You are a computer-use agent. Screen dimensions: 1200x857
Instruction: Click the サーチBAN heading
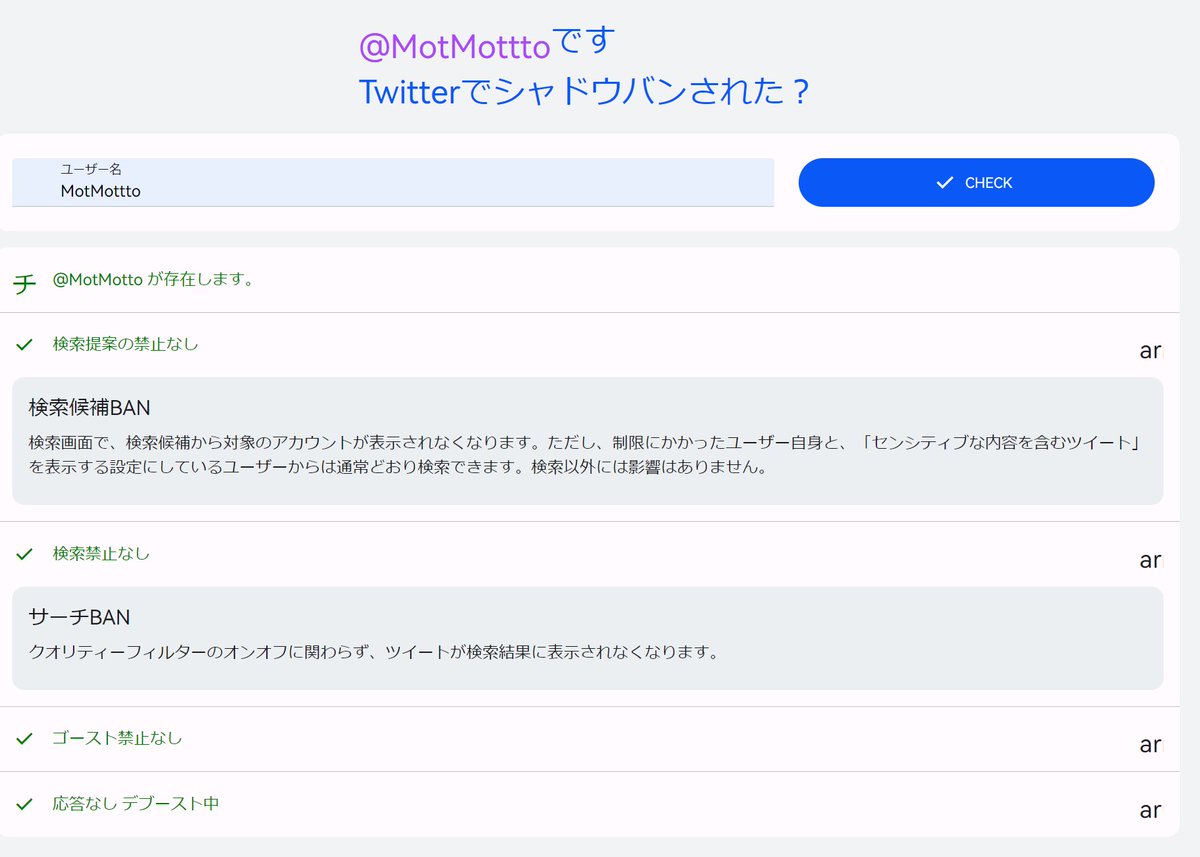pyautogui.click(x=80, y=616)
